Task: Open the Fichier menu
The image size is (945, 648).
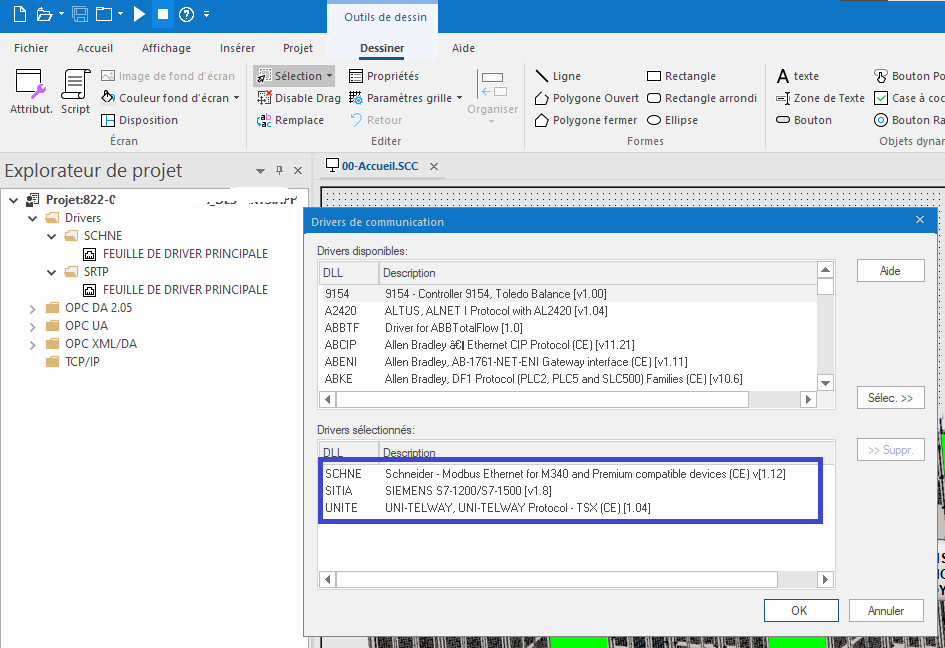Action: [x=31, y=48]
